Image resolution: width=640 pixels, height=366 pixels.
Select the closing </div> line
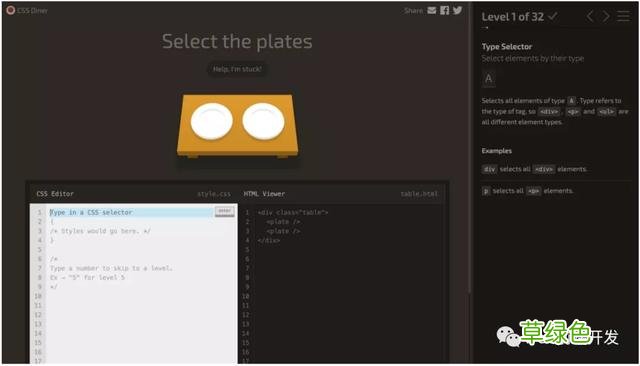(269, 240)
